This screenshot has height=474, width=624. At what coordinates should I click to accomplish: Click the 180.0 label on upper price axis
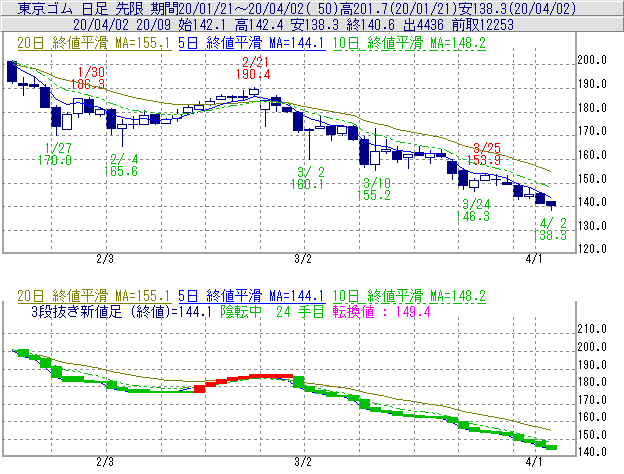[593, 108]
